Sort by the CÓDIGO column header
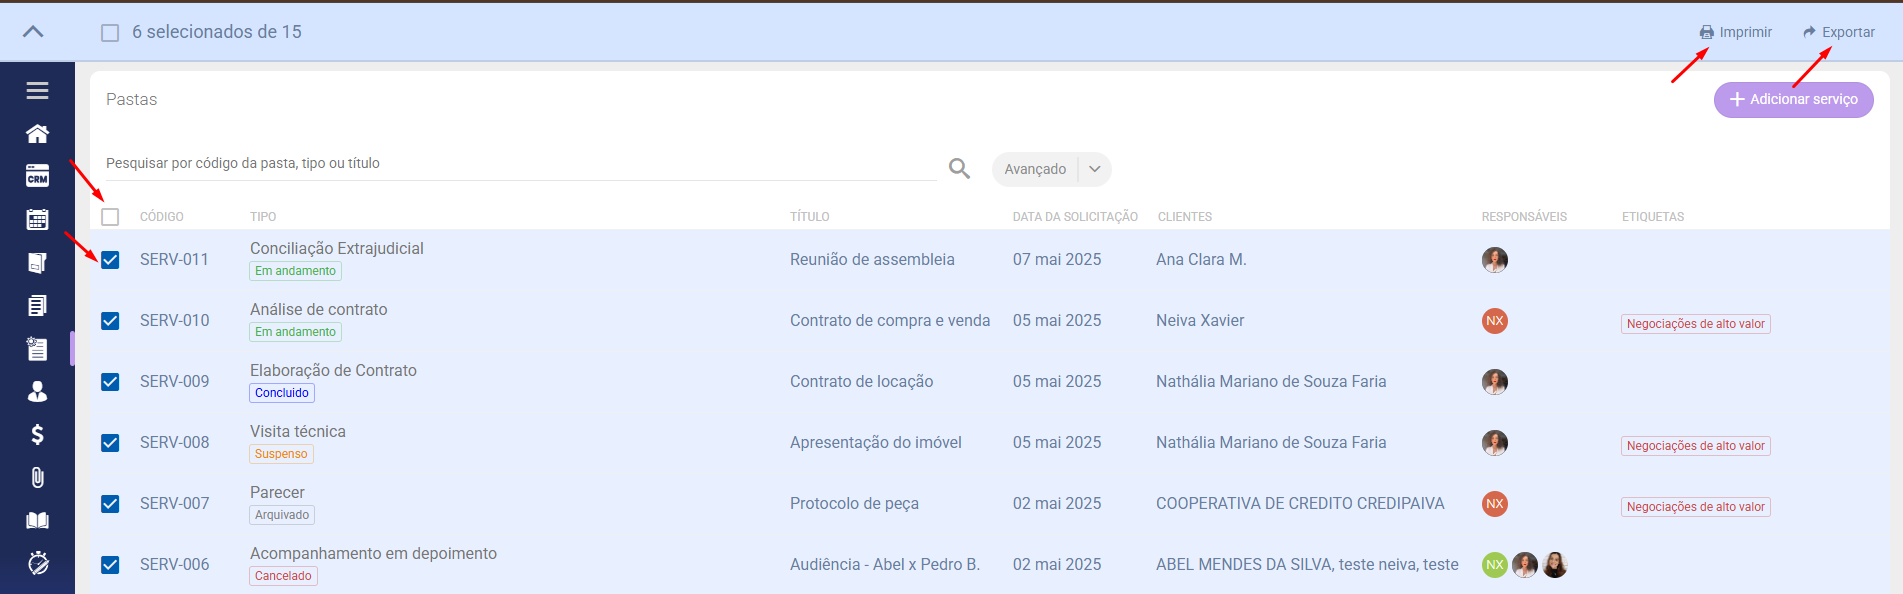 pyautogui.click(x=161, y=217)
